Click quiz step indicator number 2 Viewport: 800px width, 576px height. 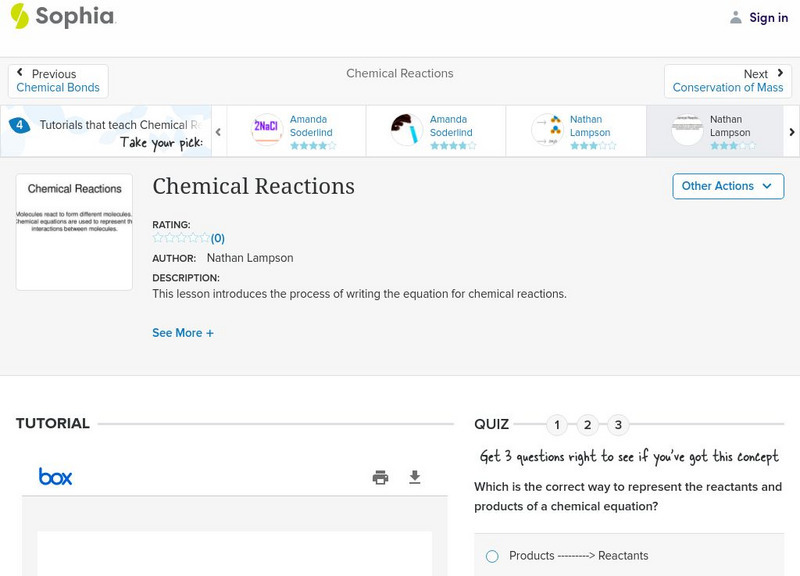(x=587, y=425)
